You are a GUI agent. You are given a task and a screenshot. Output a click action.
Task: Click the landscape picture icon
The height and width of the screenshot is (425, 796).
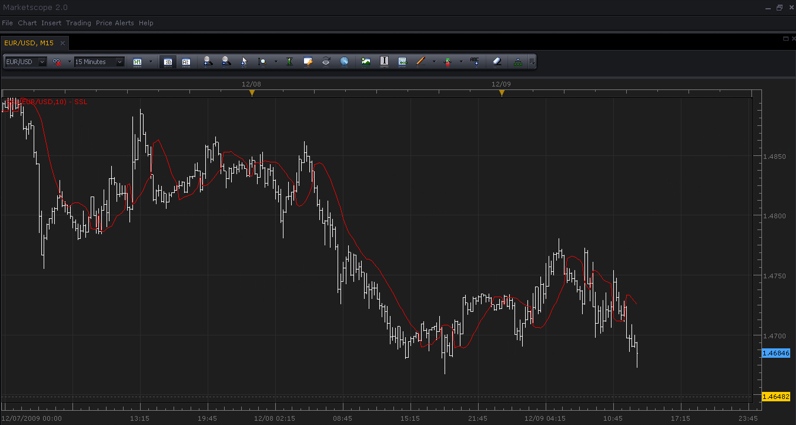tap(366, 61)
